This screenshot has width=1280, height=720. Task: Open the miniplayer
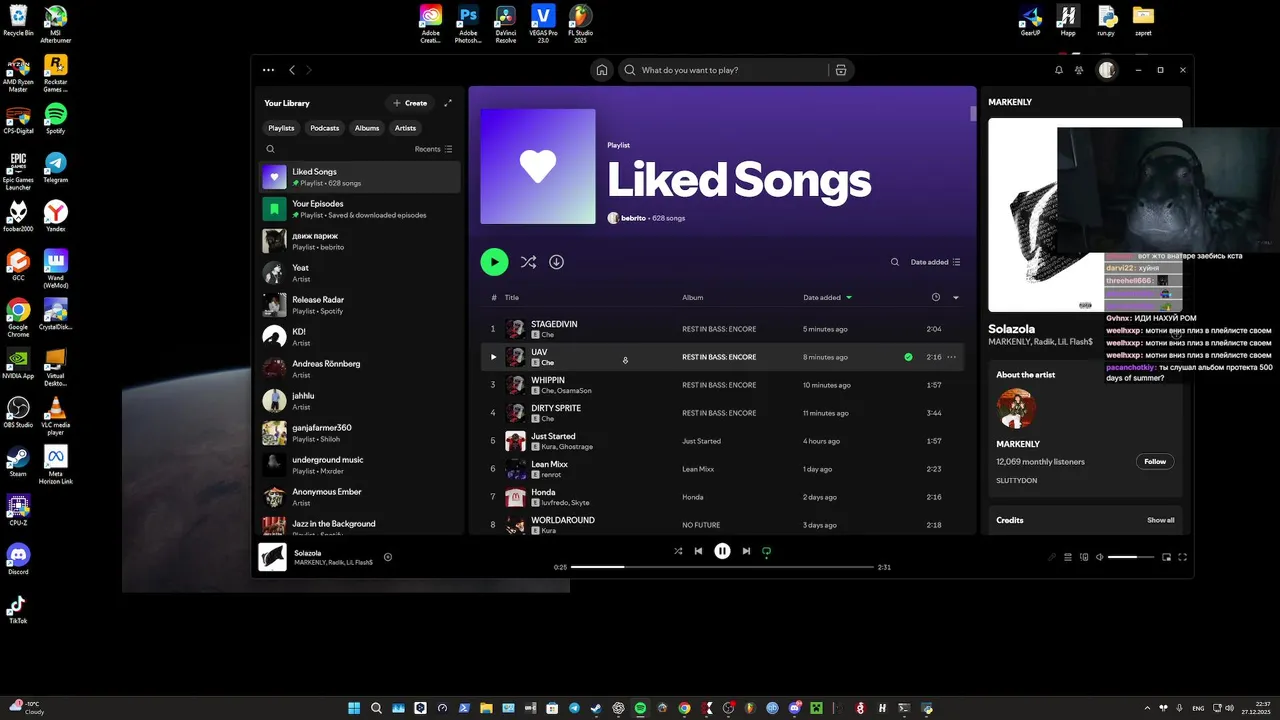(1166, 557)
